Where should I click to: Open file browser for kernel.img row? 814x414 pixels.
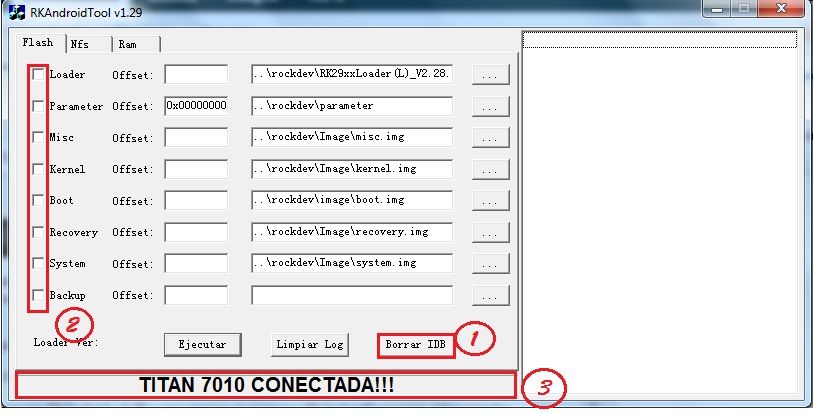pos(491,170)
